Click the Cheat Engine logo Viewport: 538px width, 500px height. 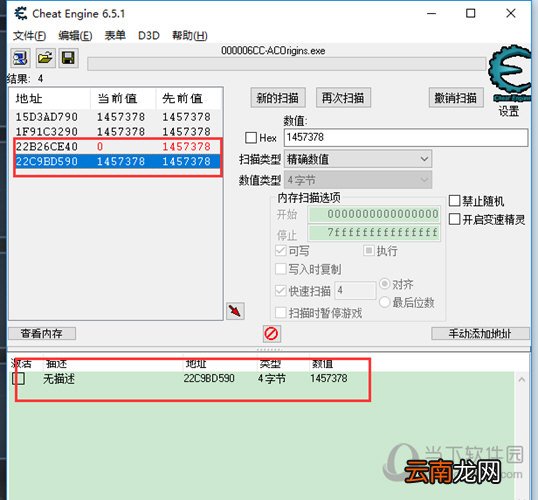coord(510,73)
